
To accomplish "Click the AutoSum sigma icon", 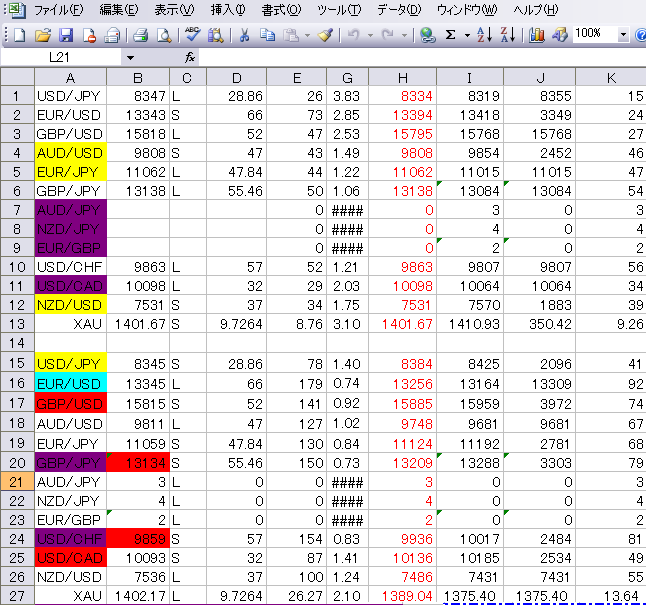I will [x=451, y=35].
